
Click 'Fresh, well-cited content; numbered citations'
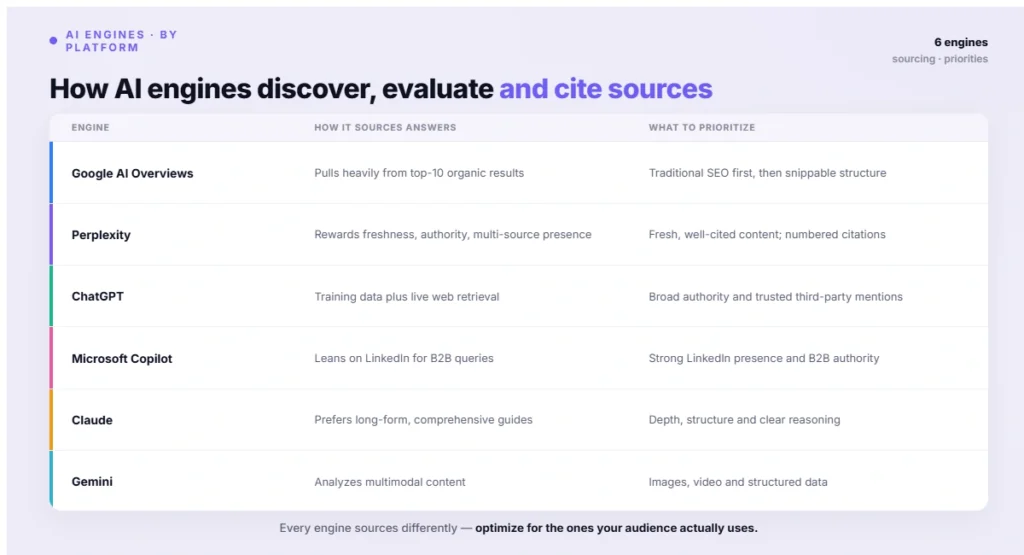pos(767,234)
